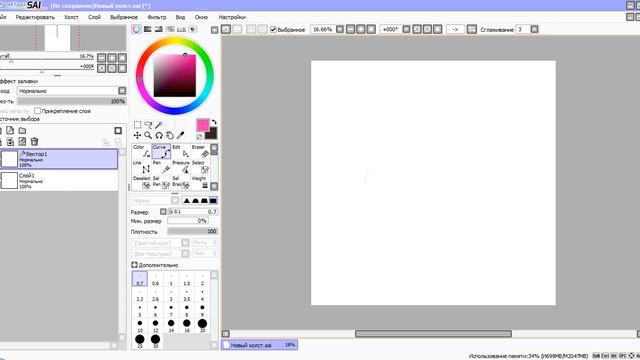Toggle the Дополнительно expander

coord(134,265)
